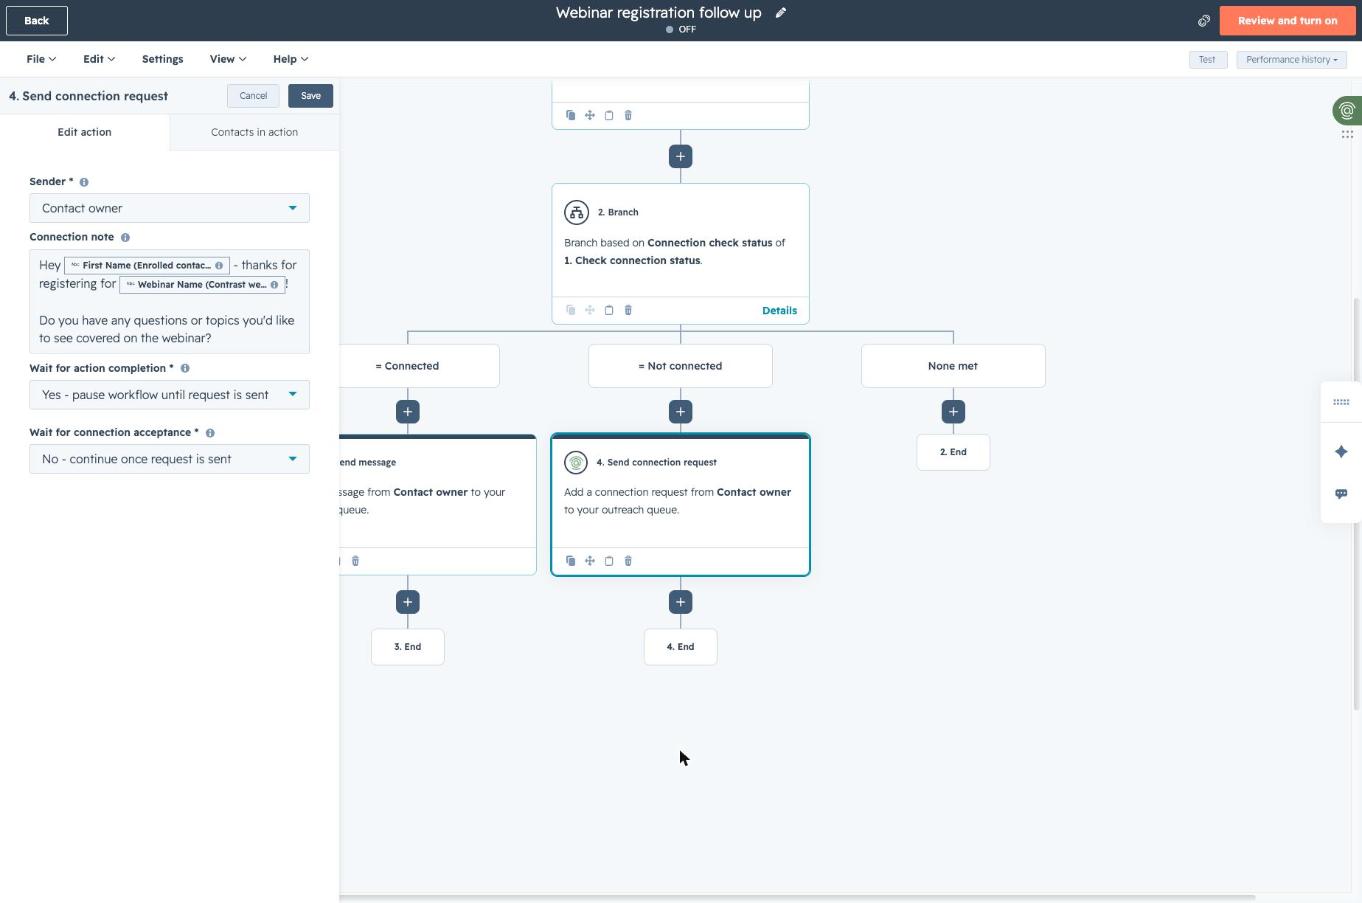Delete the Send connection request card with its trash icon
Image resolution: width=1362 pixels, height=903 pixels.
628,561
